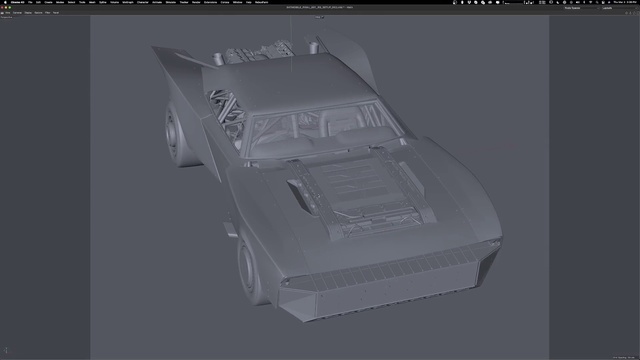Click the world axis gizmo in viewport corner
Screen dimensions: 640x360
pyautogui.click(x=6, y=350)
